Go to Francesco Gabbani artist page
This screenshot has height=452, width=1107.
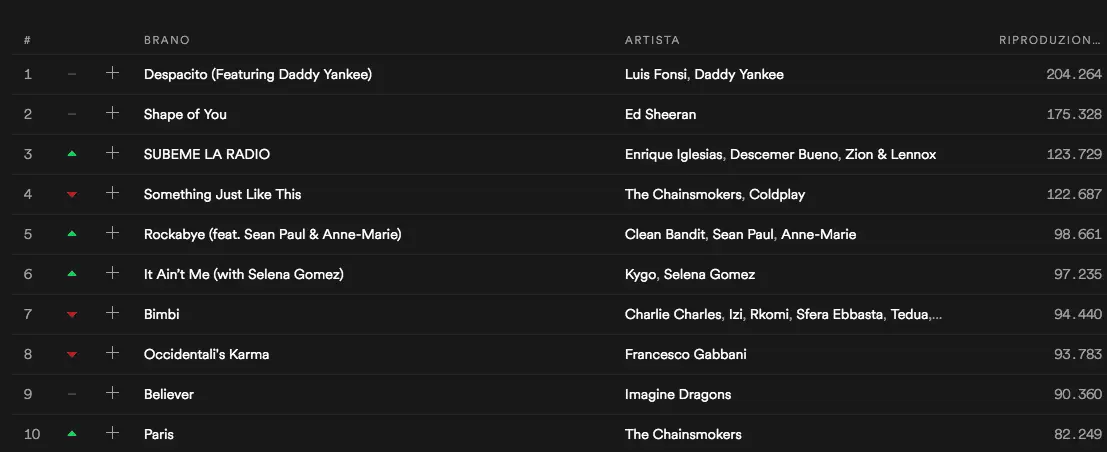click(685, 354)
